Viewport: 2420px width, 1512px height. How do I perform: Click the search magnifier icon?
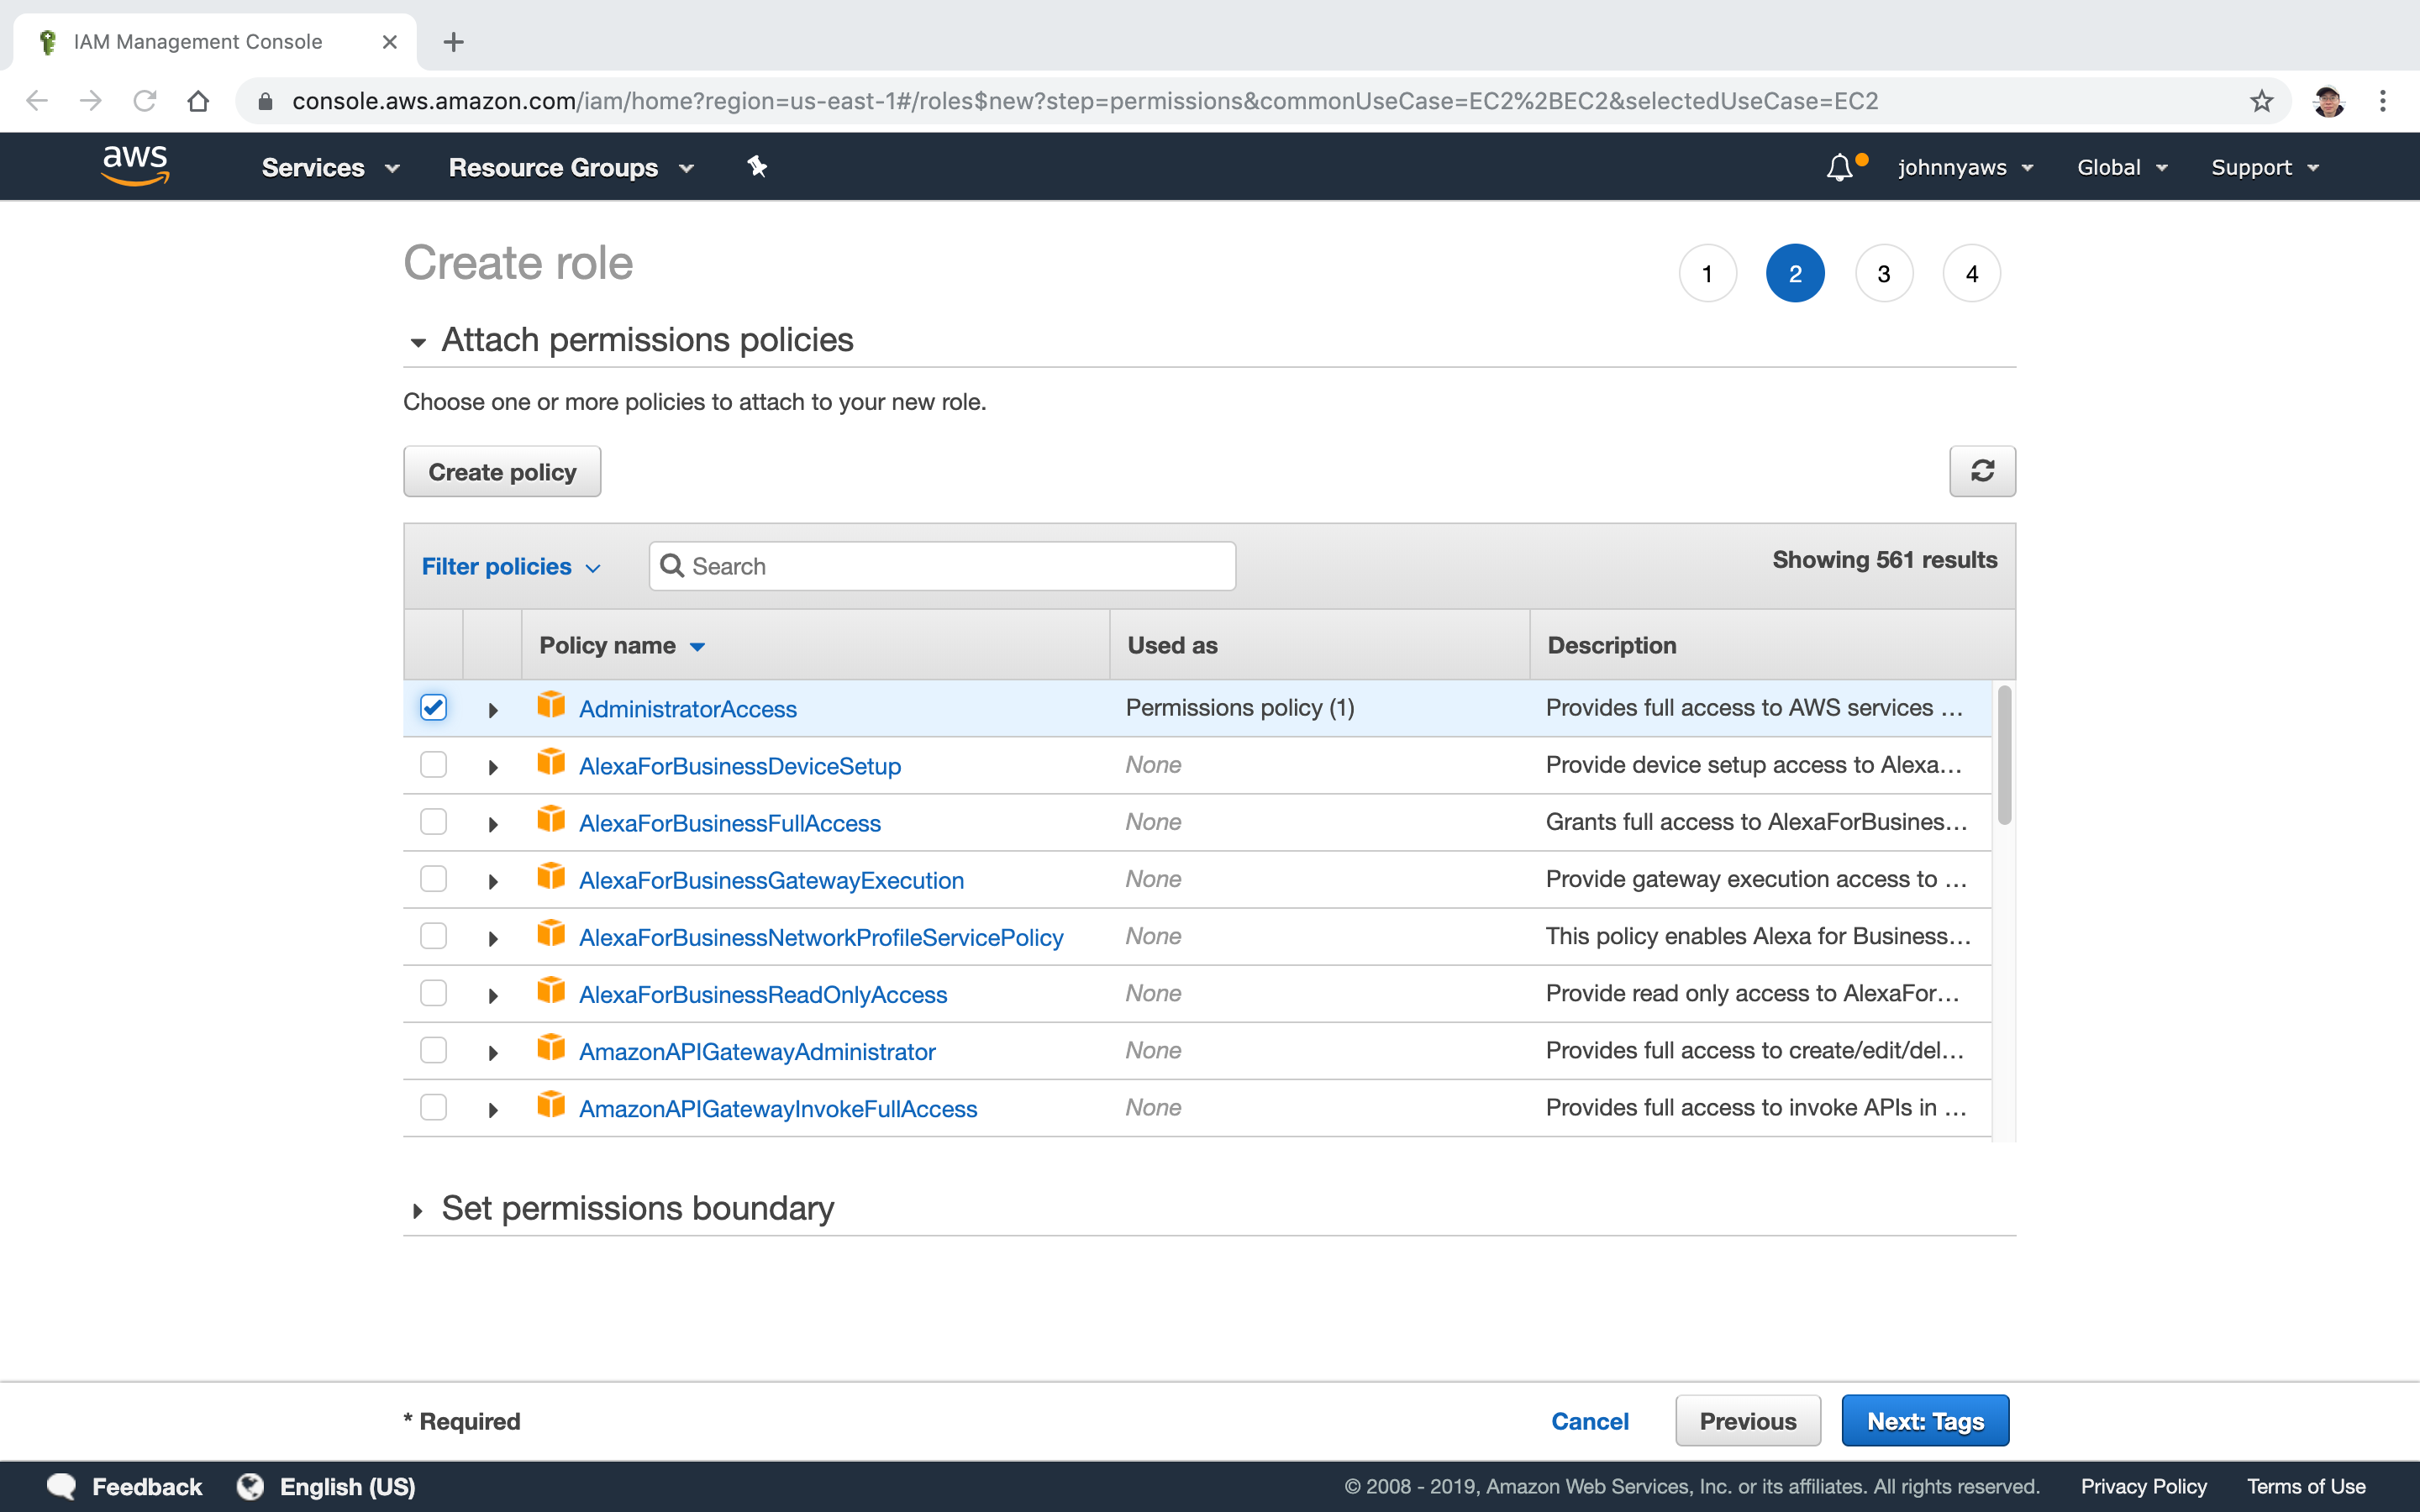point(672,566)
